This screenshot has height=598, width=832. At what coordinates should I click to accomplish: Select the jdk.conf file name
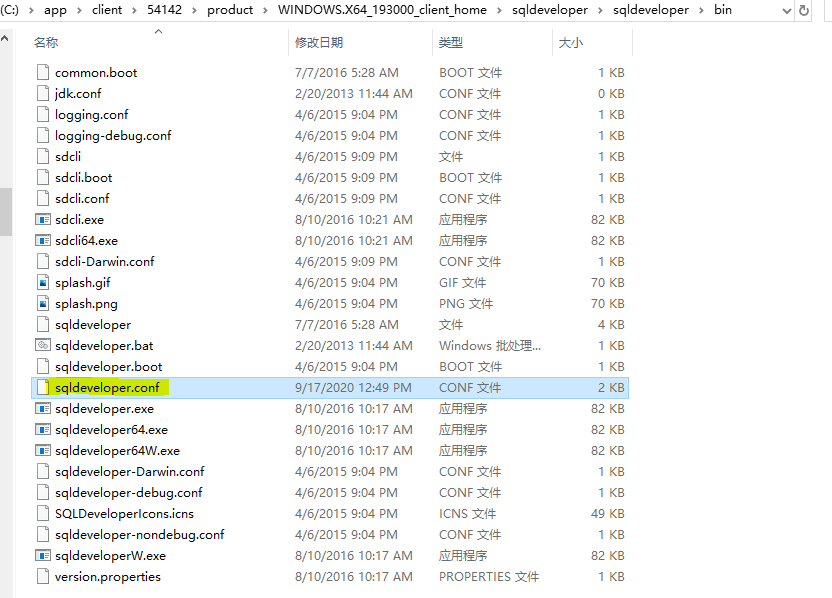click(78, 94)
